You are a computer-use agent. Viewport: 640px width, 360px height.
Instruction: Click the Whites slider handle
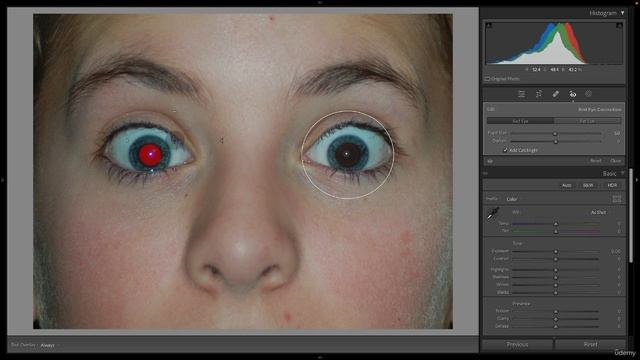(x=556, y=285)
